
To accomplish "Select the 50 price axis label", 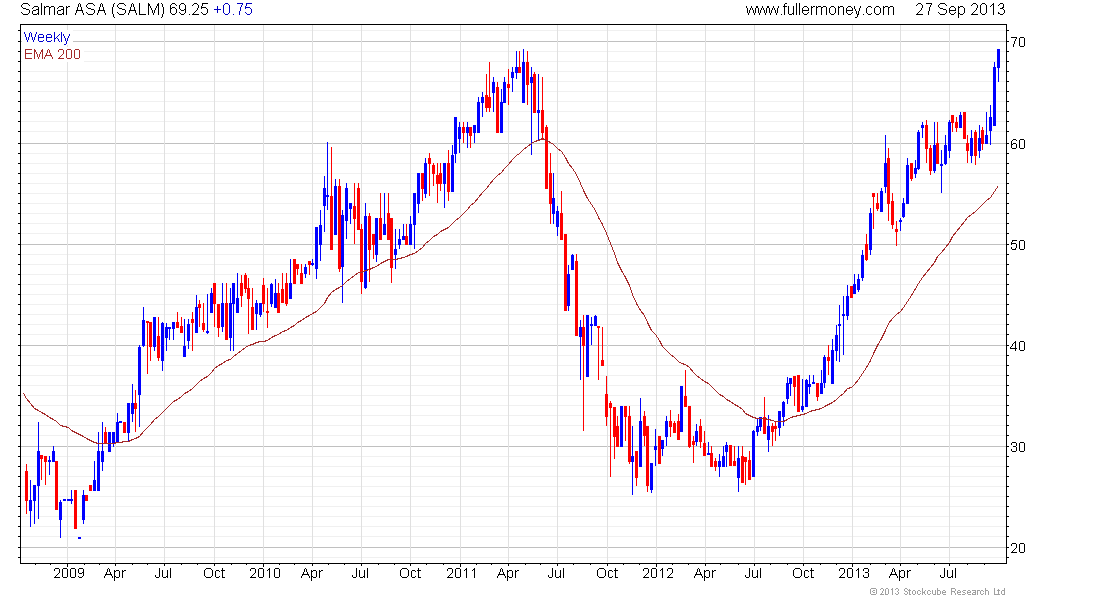I will (x=1017, y=246).
